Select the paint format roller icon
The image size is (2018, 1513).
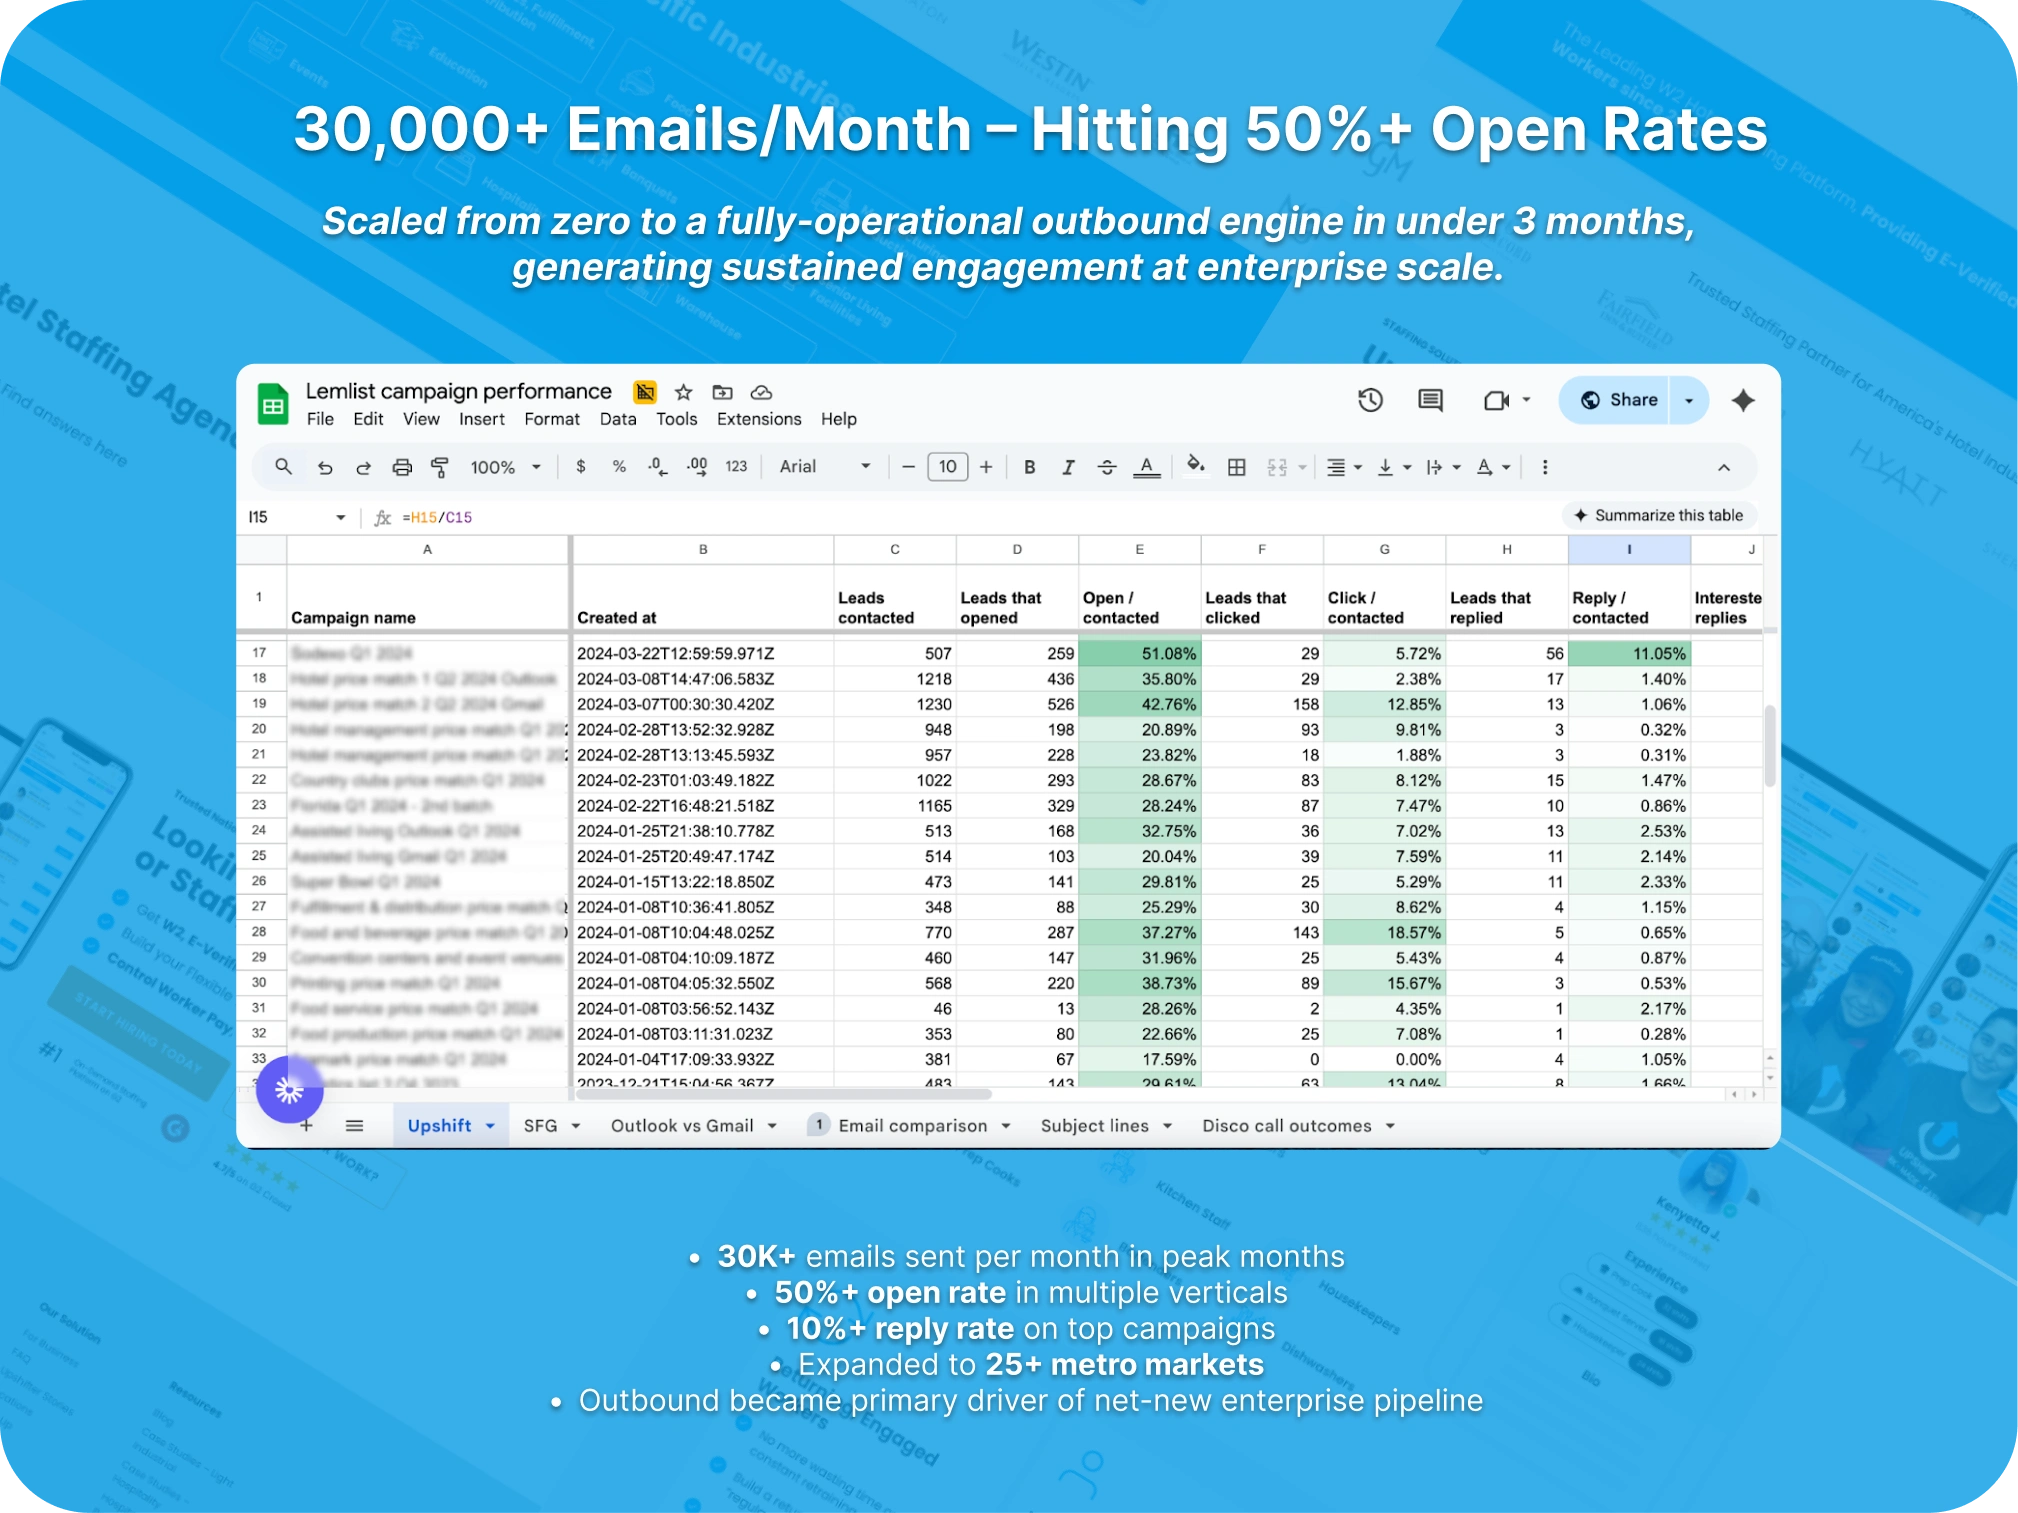(x=440, y=467)
